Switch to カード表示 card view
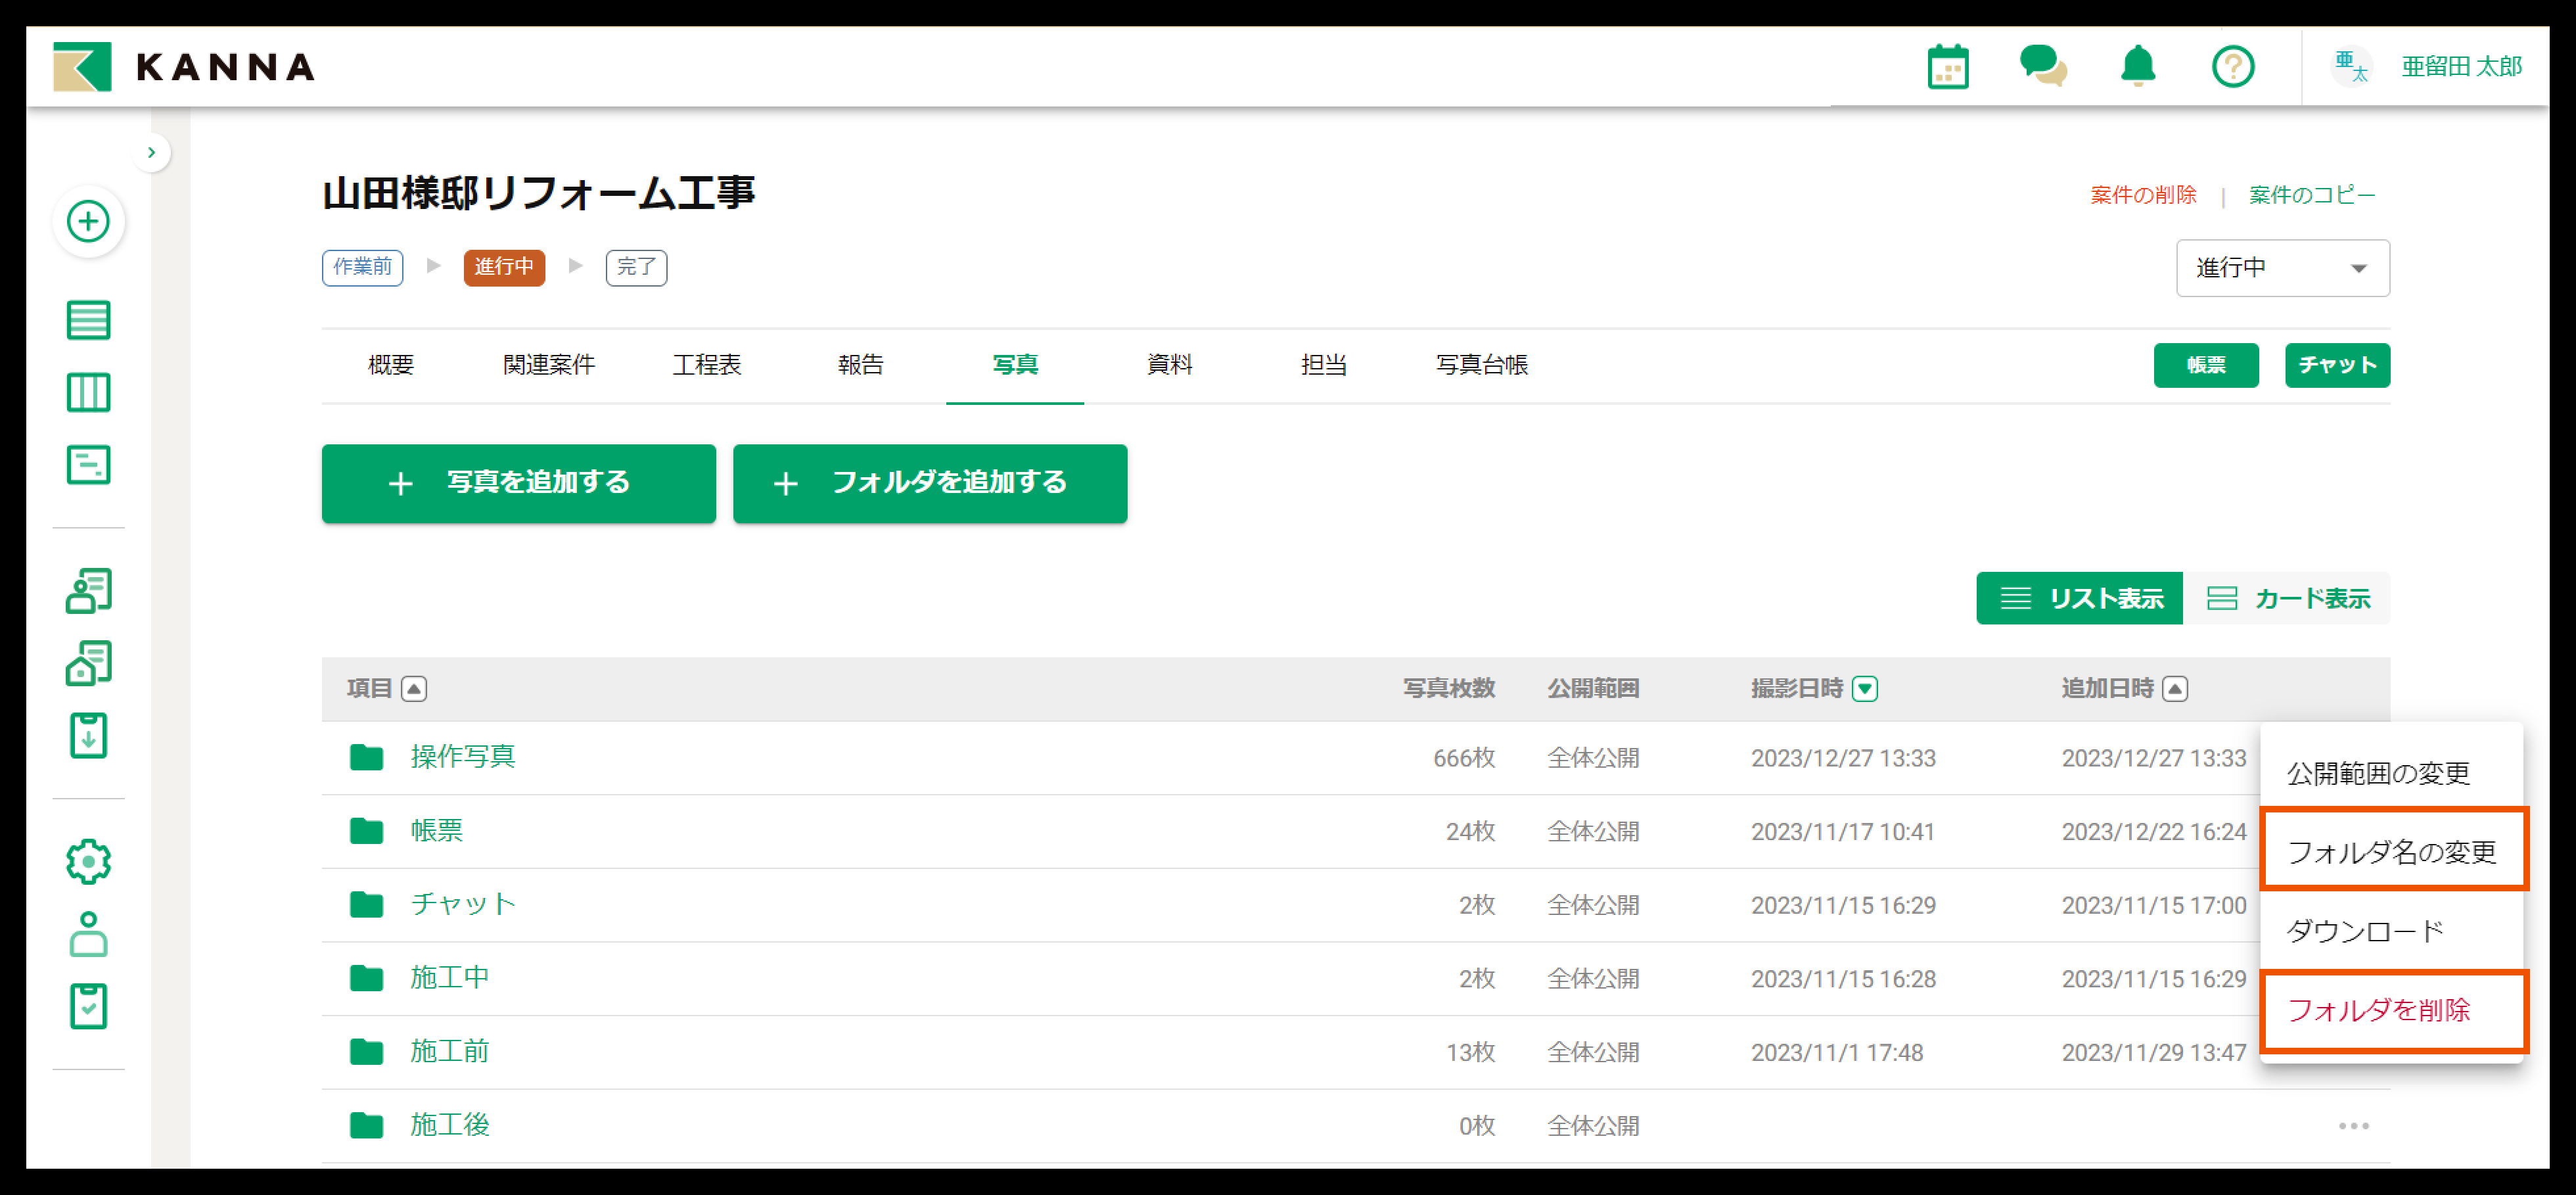This screenshot has height=1195, width=2576. [x=2287, y=598]
